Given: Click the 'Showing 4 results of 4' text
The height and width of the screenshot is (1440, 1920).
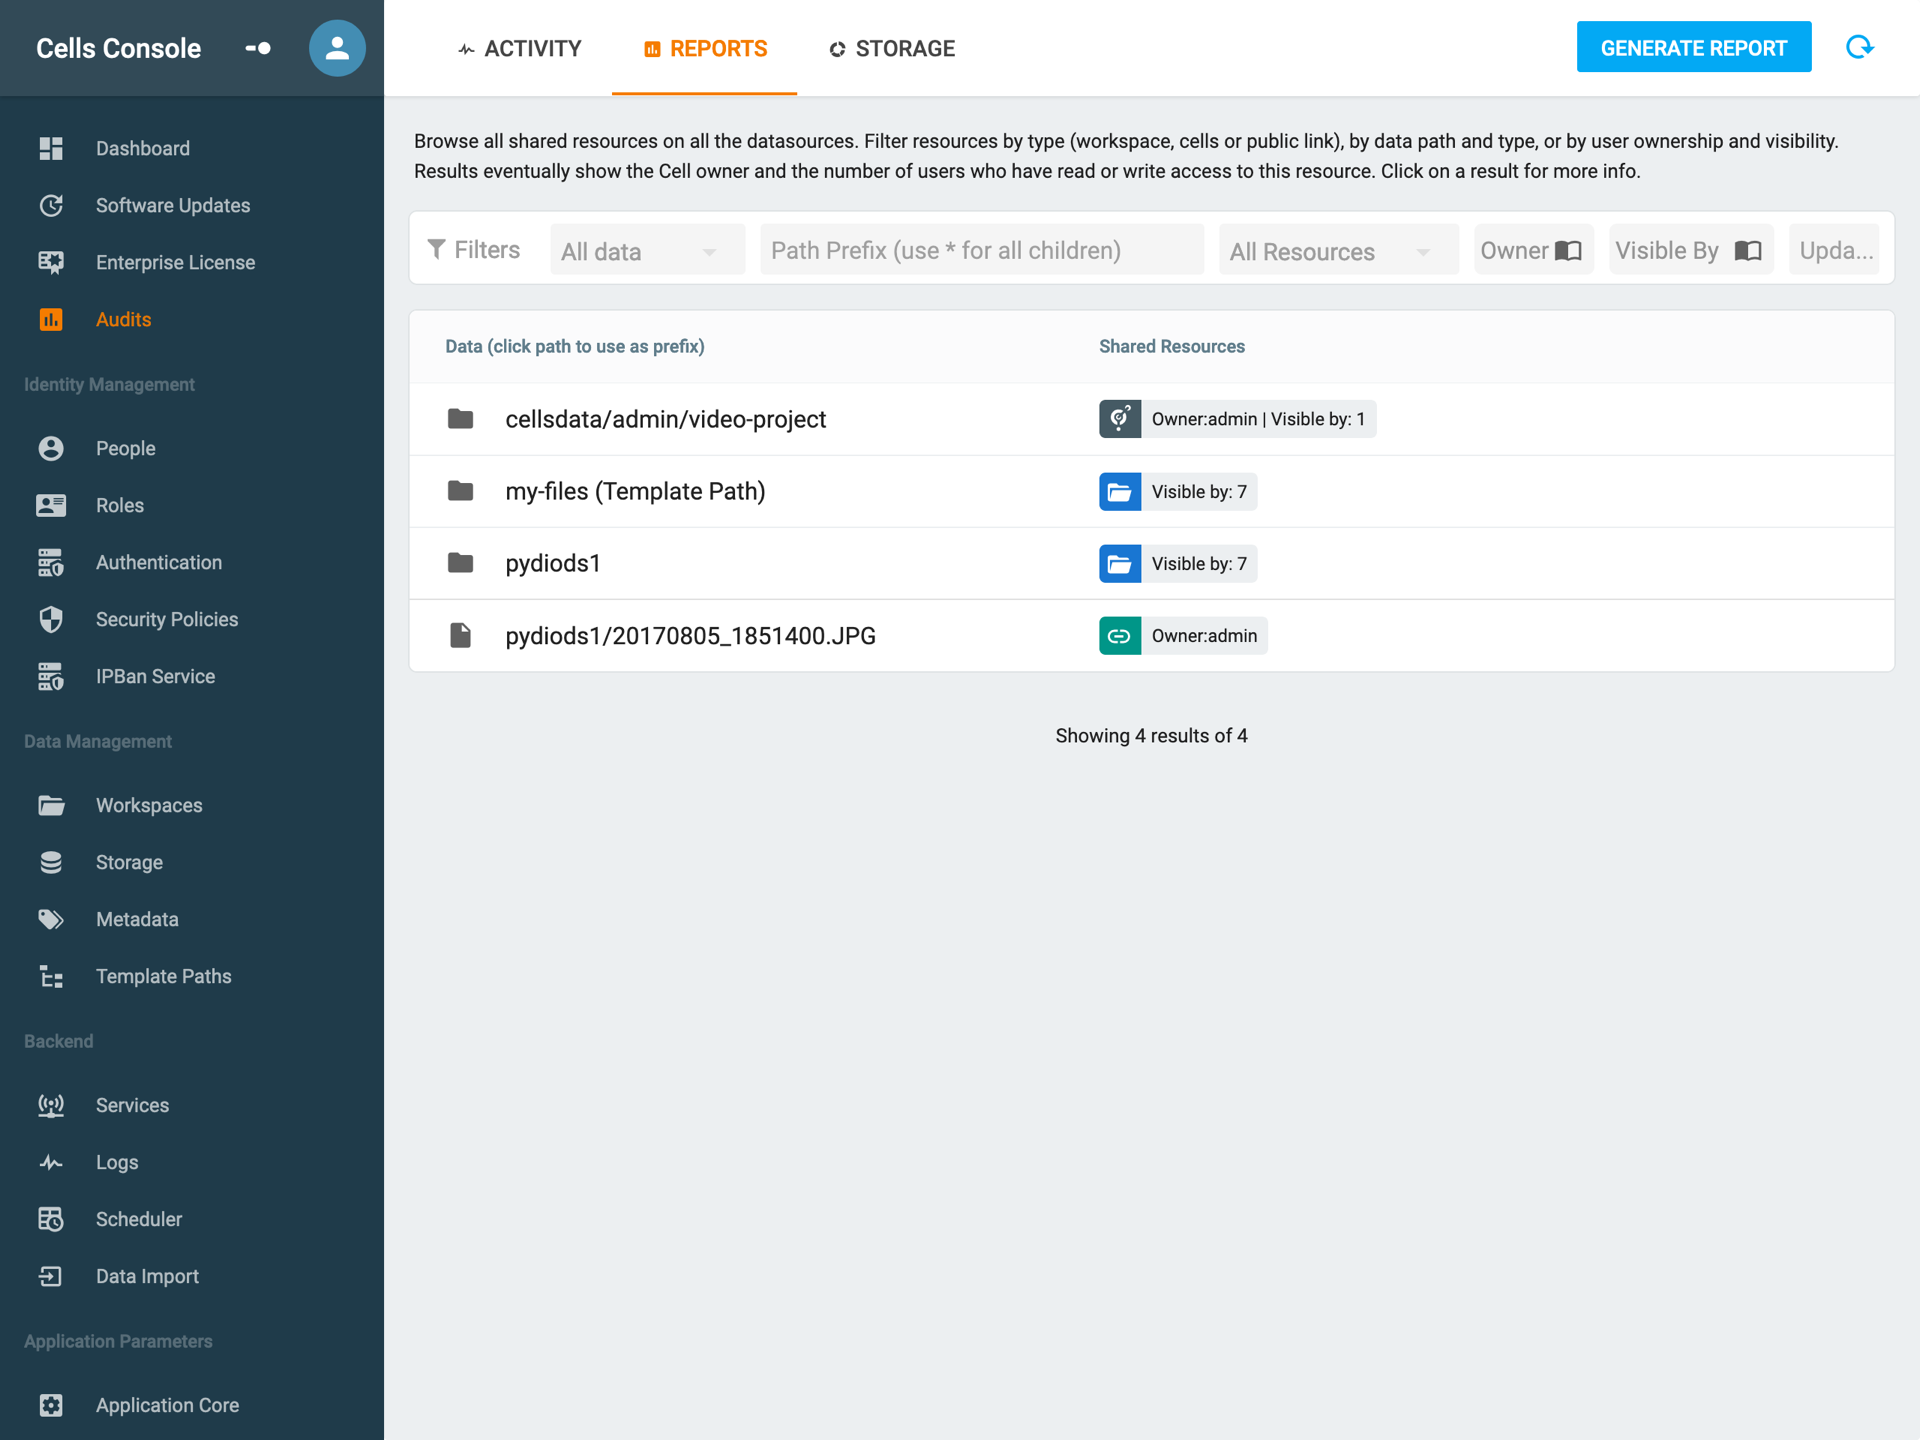Looking at the screenshot, I should point(1151,735).
